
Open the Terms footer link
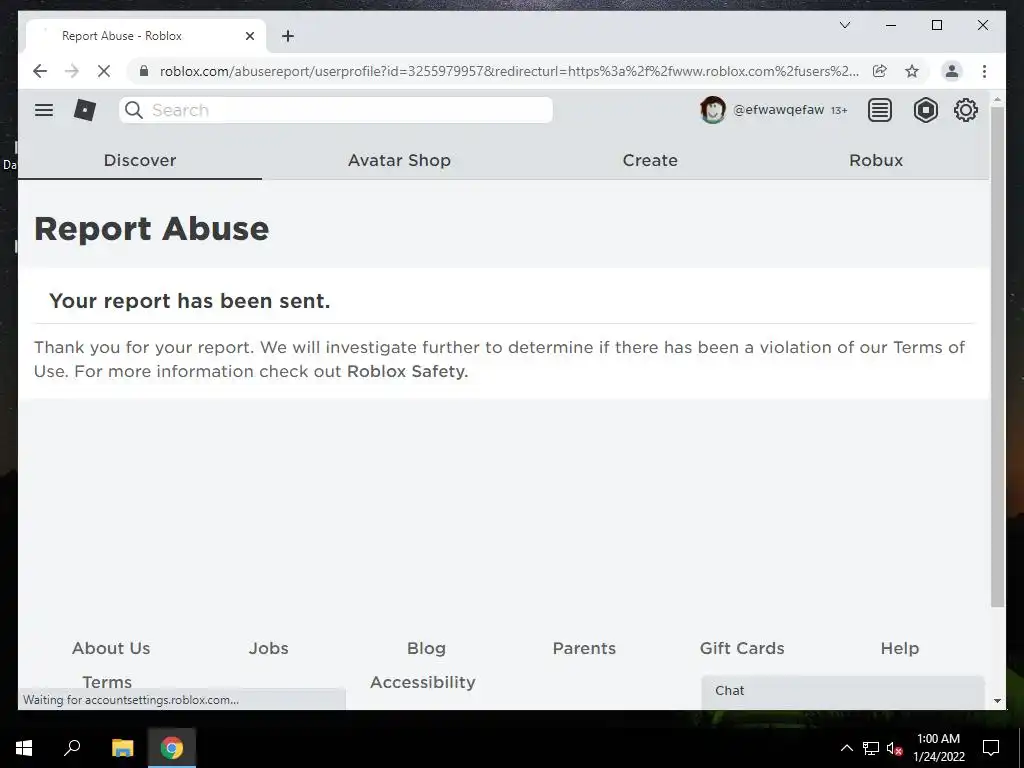click(x=107, y=682)
